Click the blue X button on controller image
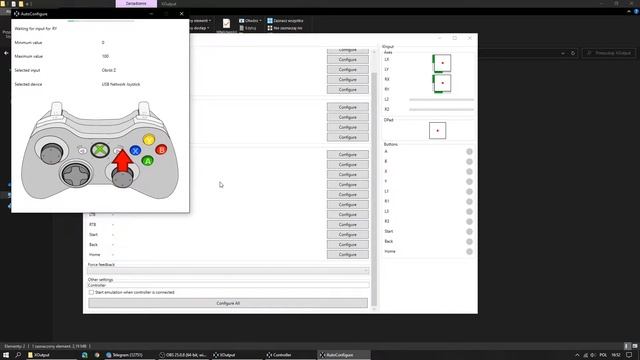Viewport: 640px width, 360px height. pyautogui.click(x=136, y=151)
